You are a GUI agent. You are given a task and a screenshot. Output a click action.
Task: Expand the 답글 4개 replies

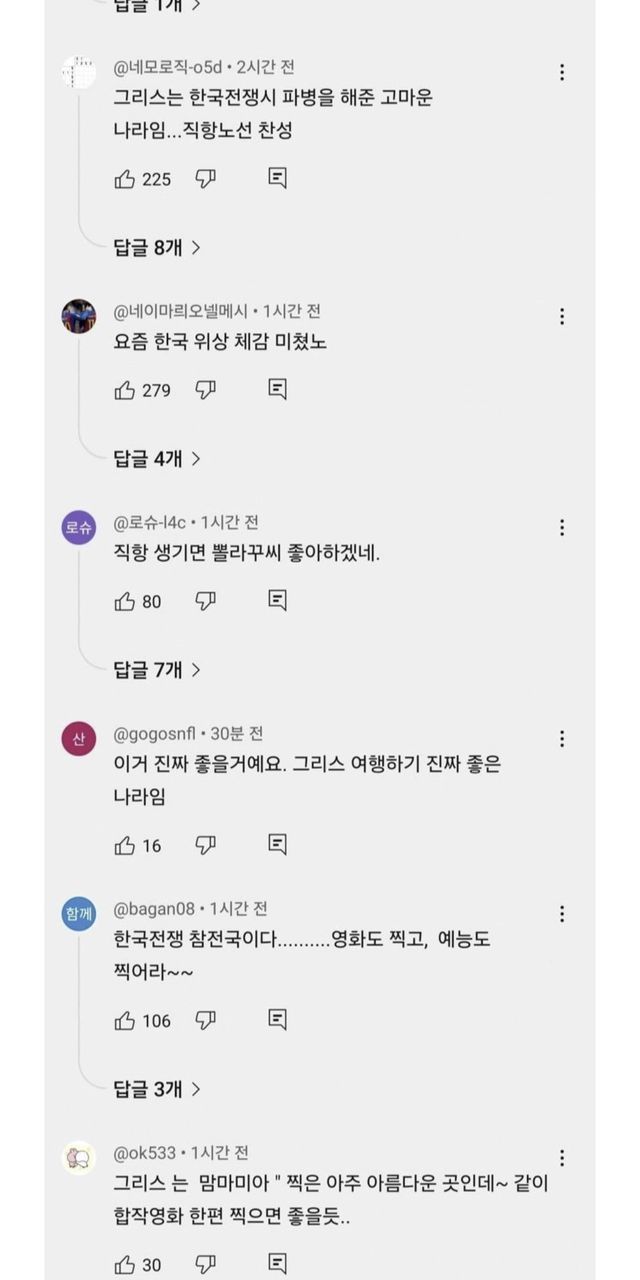click(x=157, y=458)
